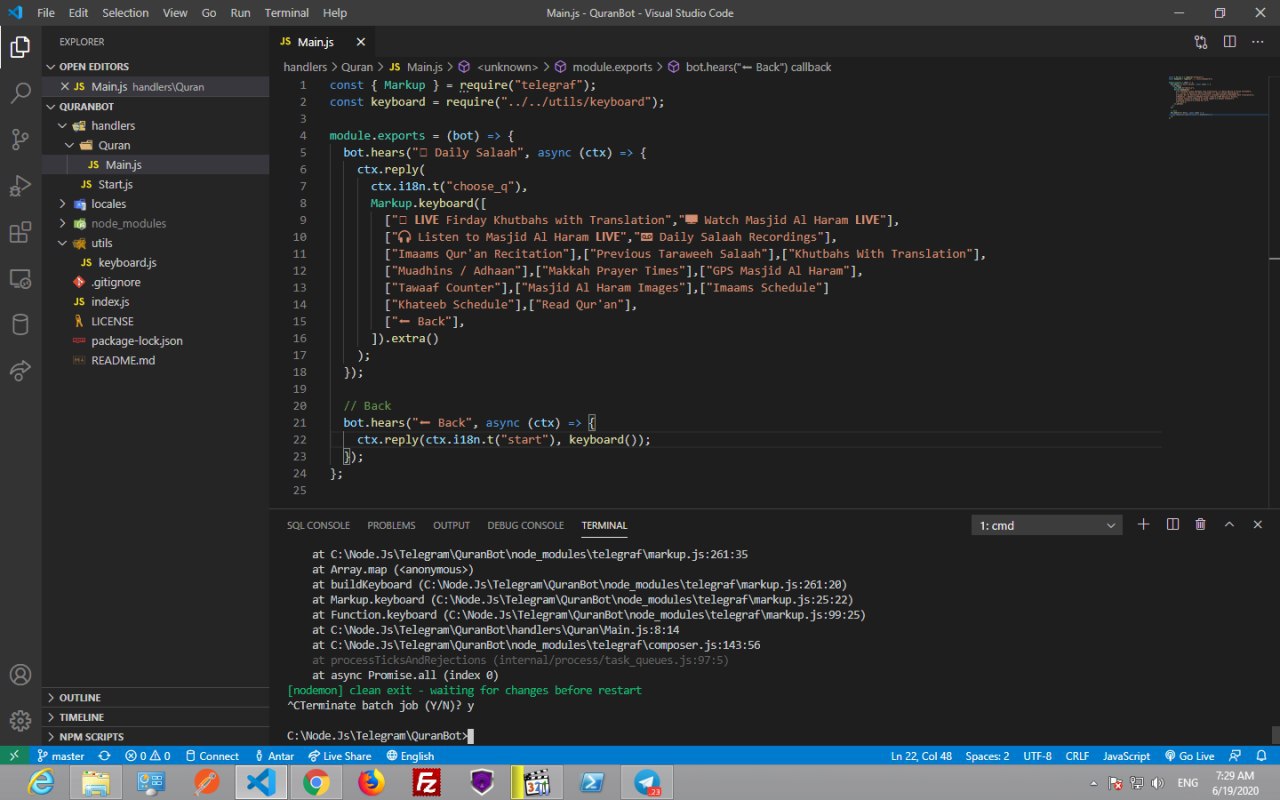
Task: Split the editor to the right
Action: point(1230,42)
